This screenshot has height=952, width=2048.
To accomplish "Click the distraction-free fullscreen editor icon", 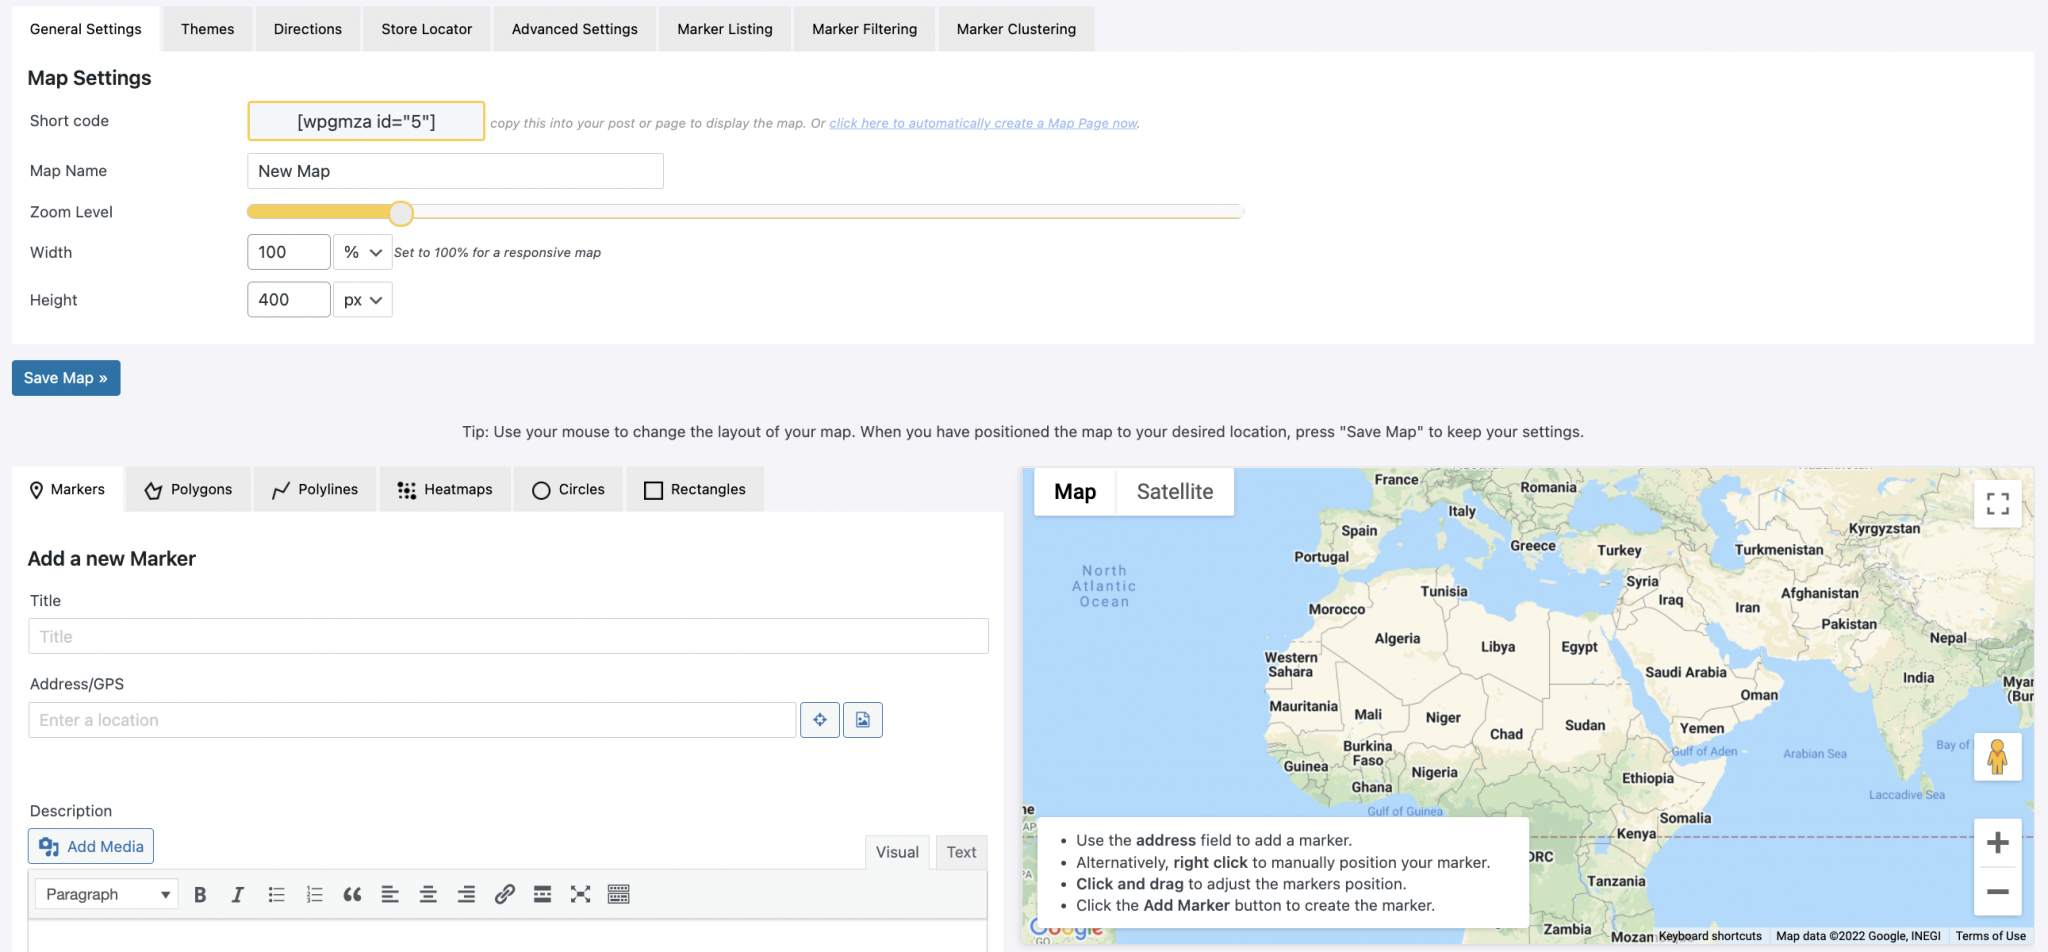I will click(580, 893).
